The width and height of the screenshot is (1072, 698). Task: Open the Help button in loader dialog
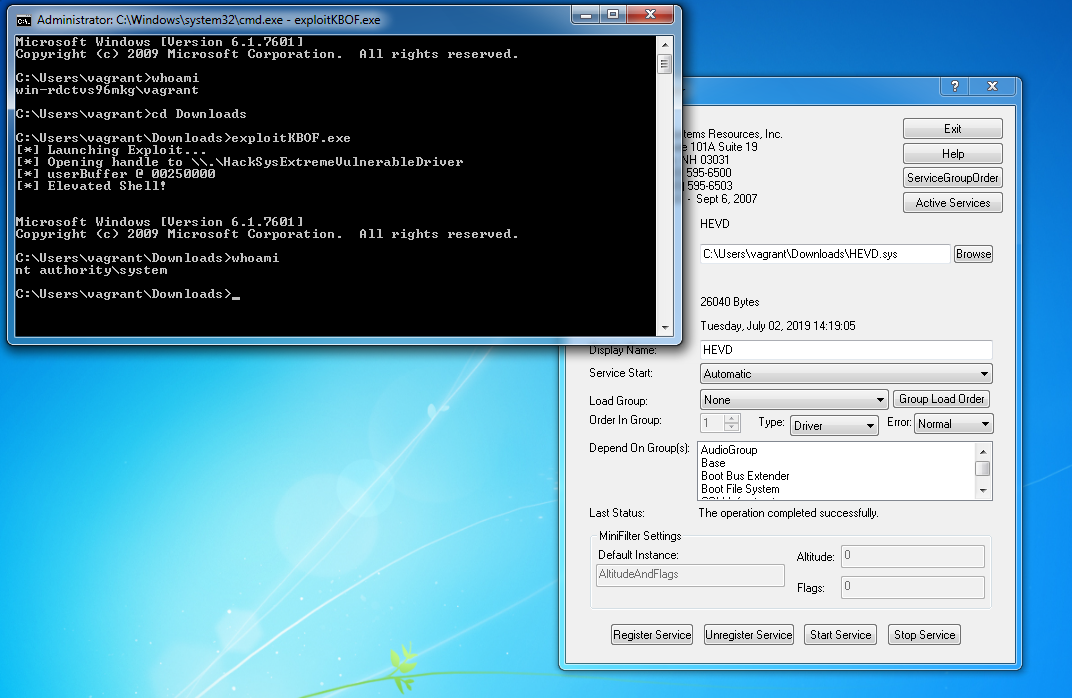click(x=952, y=154)
